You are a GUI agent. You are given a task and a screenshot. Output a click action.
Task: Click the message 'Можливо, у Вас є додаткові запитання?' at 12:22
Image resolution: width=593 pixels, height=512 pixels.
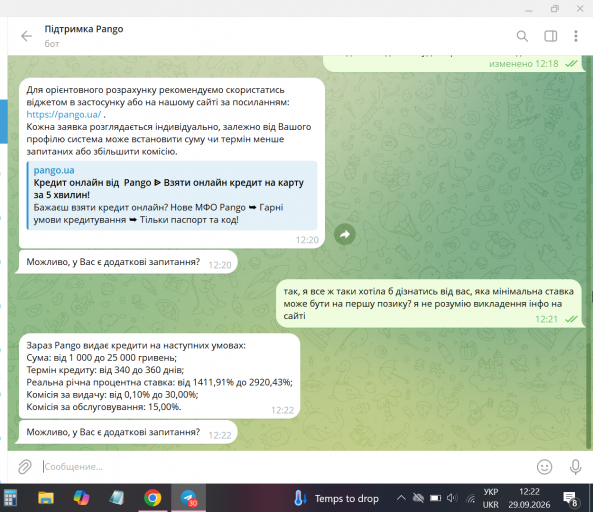126,432
